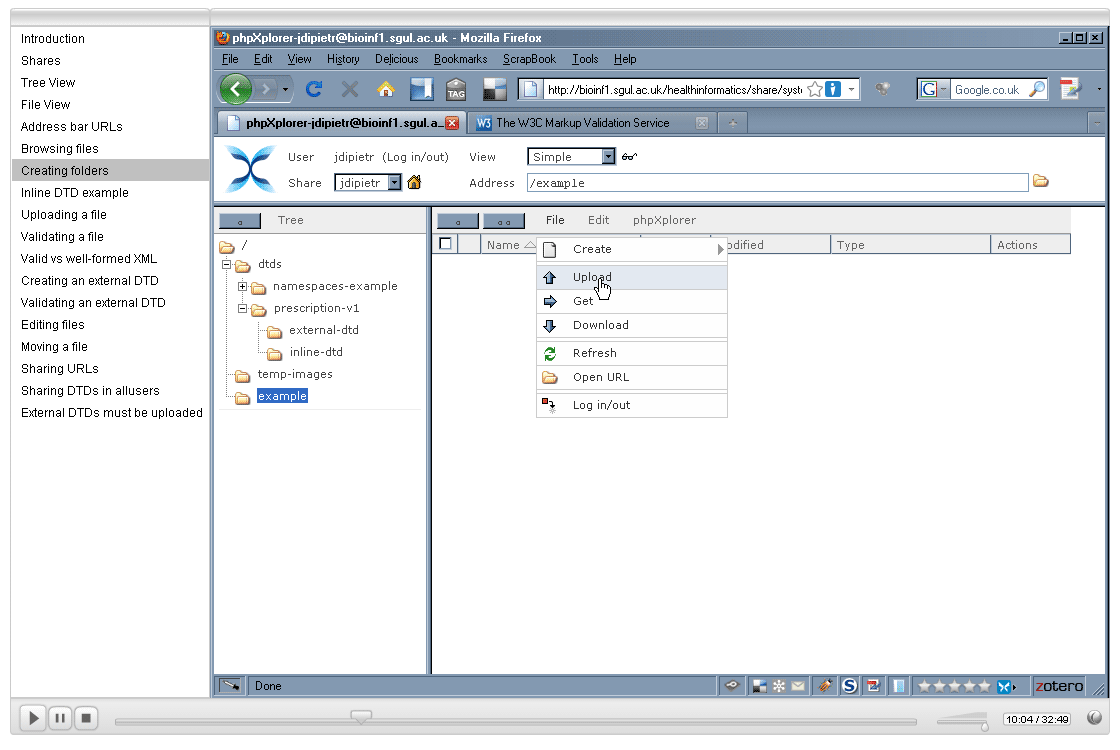The width and height of the screenshot is (1120, 750).
Task: Open the Google search engine dropdown
Action: [x=933, y=89]
